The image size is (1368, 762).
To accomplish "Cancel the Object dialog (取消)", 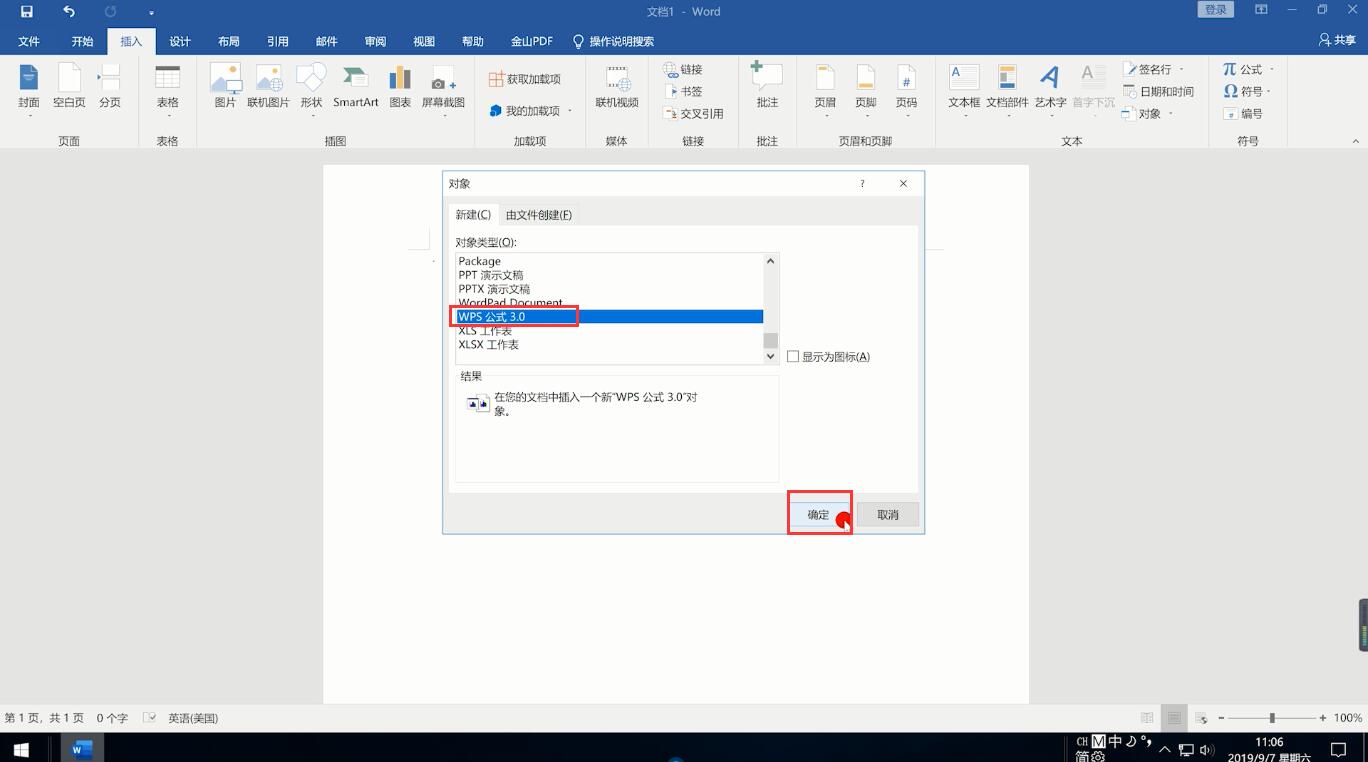I will pyautogui.click(x=888, y=514).
